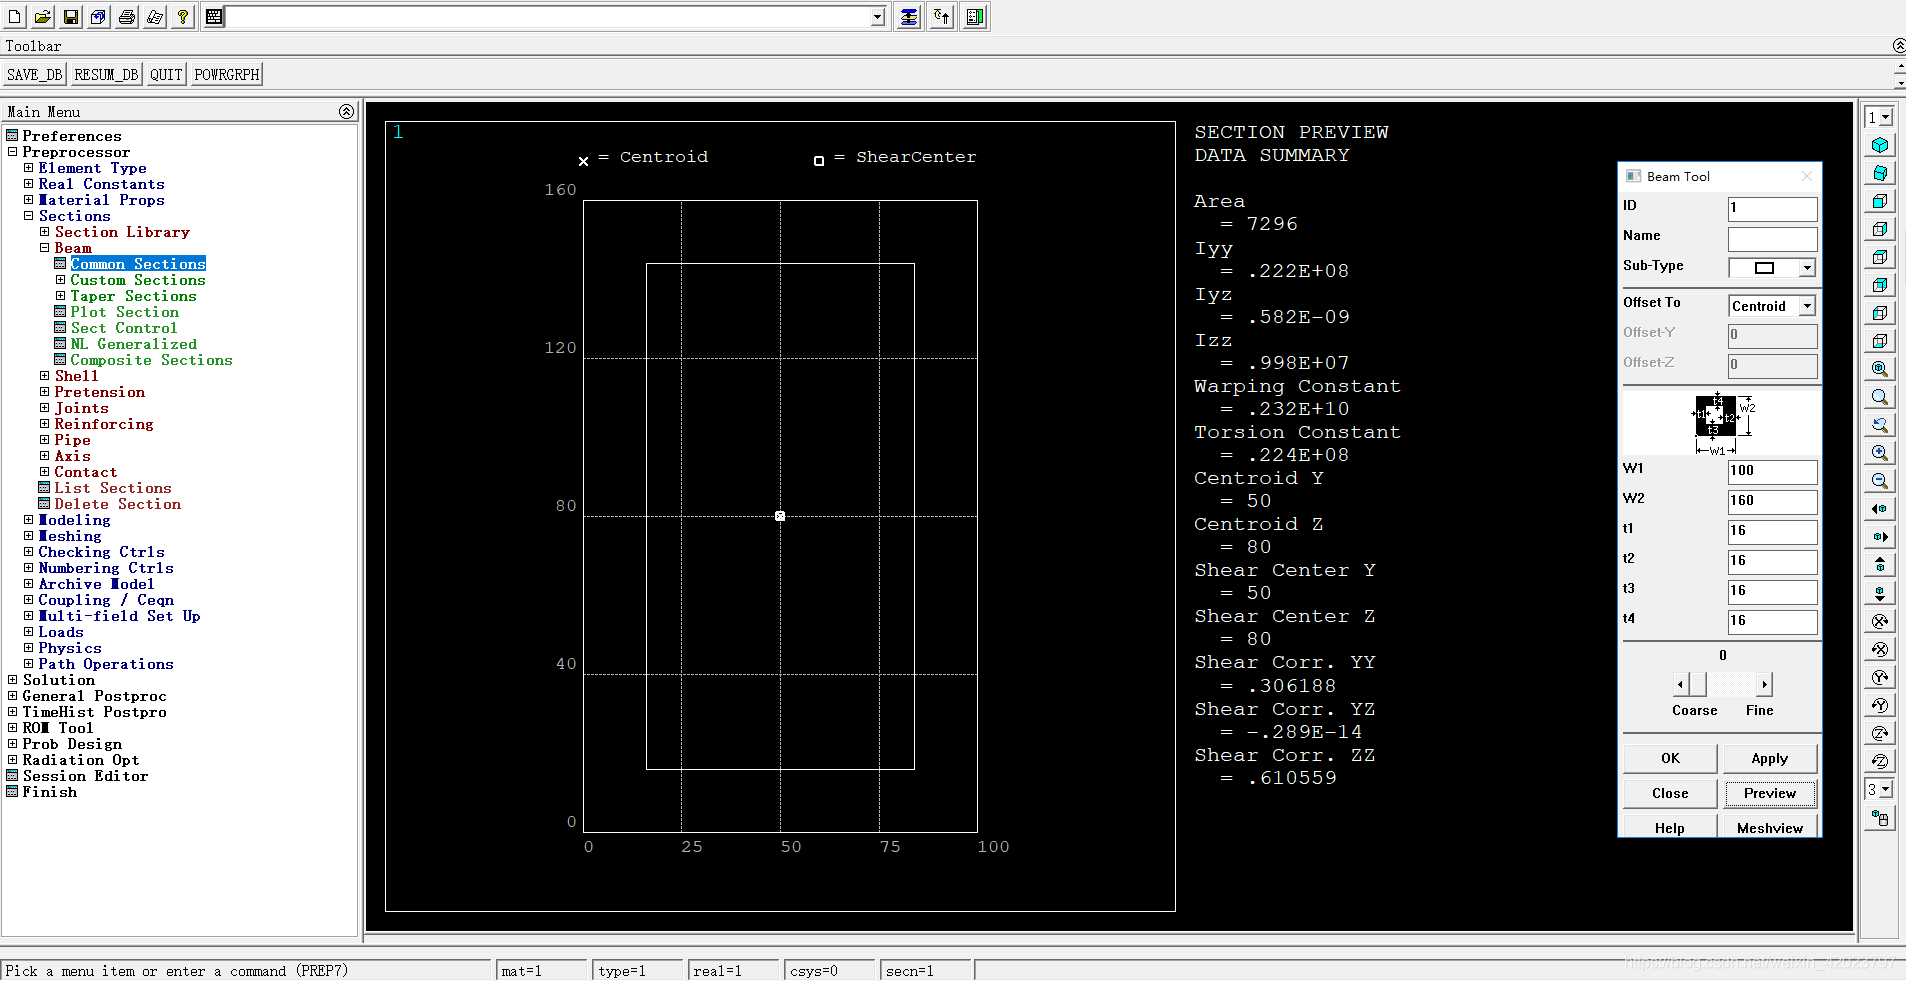Collapse the Main Menu panel chevron
Screen dimensions: 1906x981
[346, 111]
